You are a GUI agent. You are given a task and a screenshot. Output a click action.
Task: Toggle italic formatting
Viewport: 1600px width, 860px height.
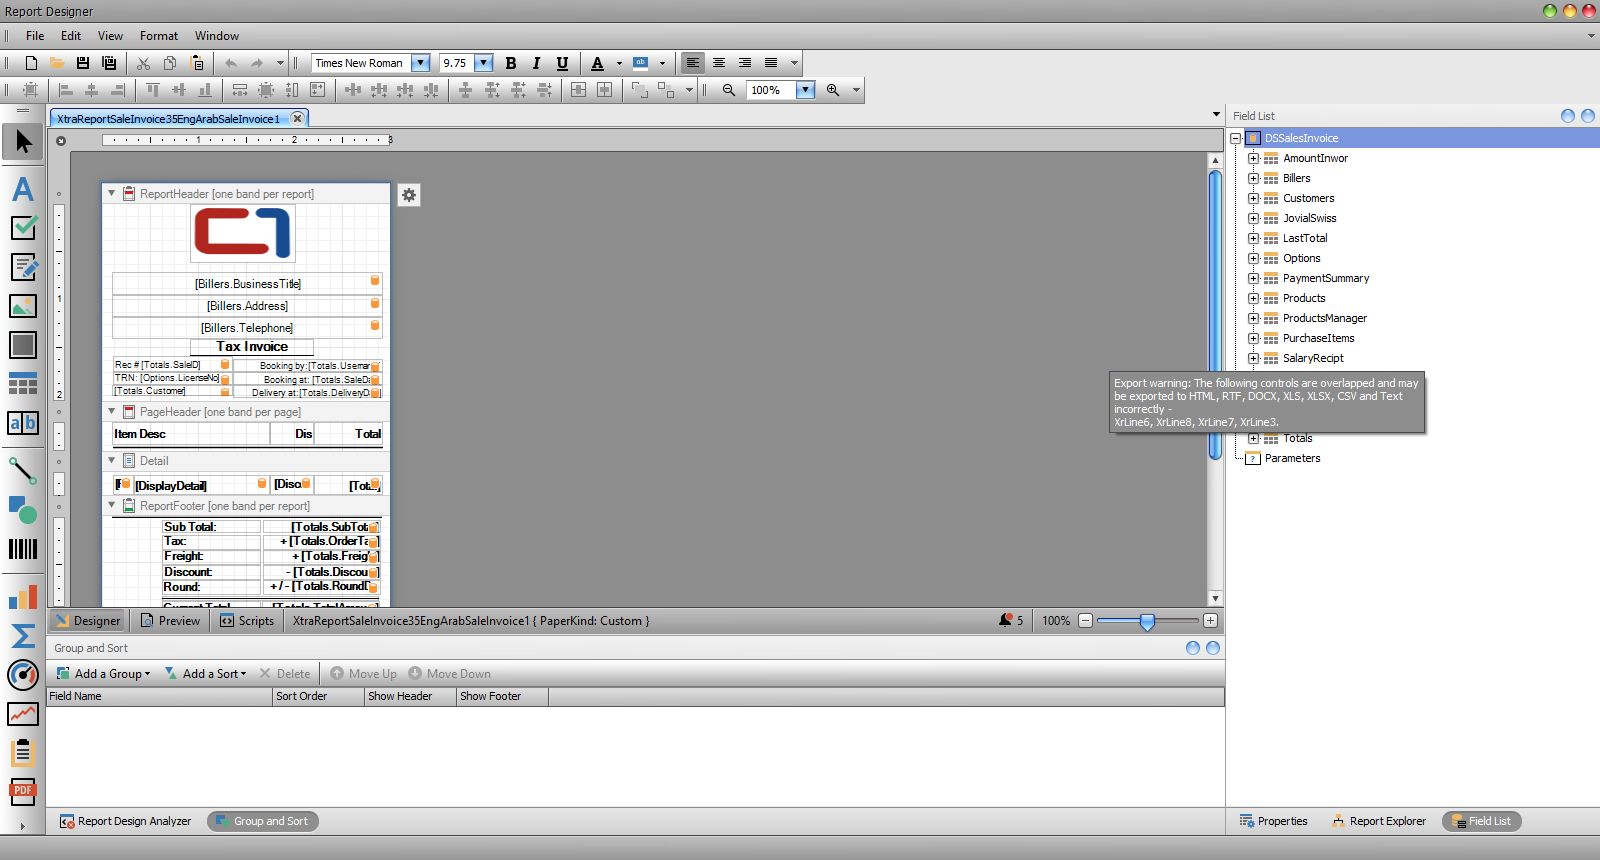coord(537,63)
